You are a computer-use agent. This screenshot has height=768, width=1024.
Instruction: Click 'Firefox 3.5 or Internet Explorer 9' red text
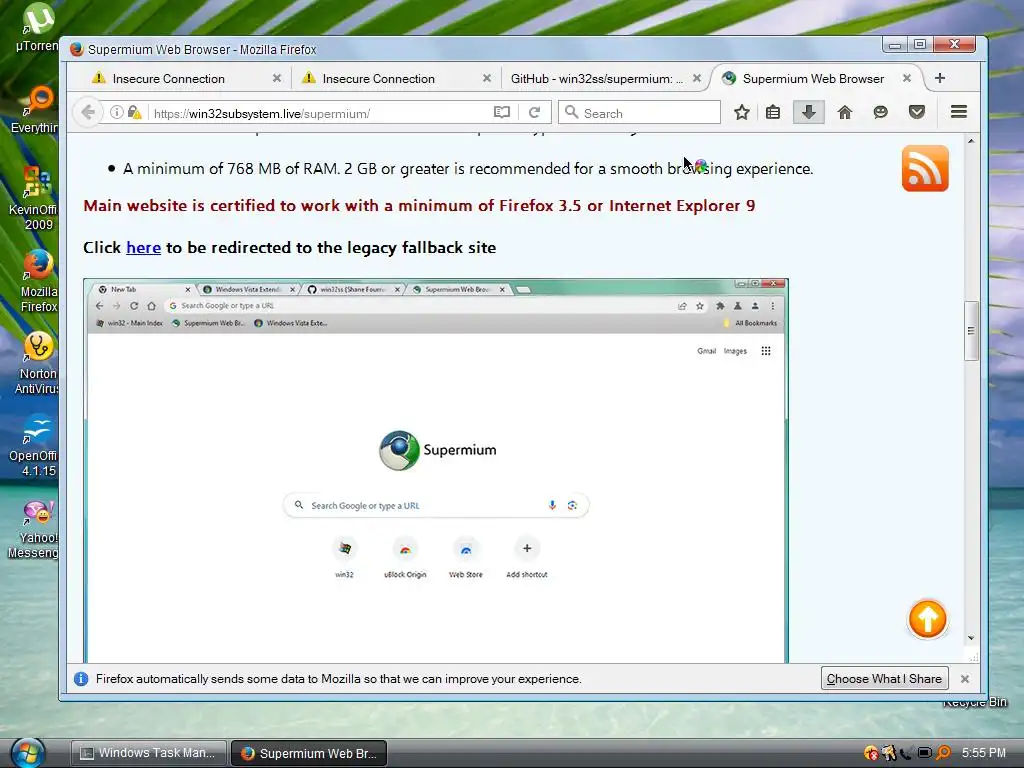(x=627, y=206)
